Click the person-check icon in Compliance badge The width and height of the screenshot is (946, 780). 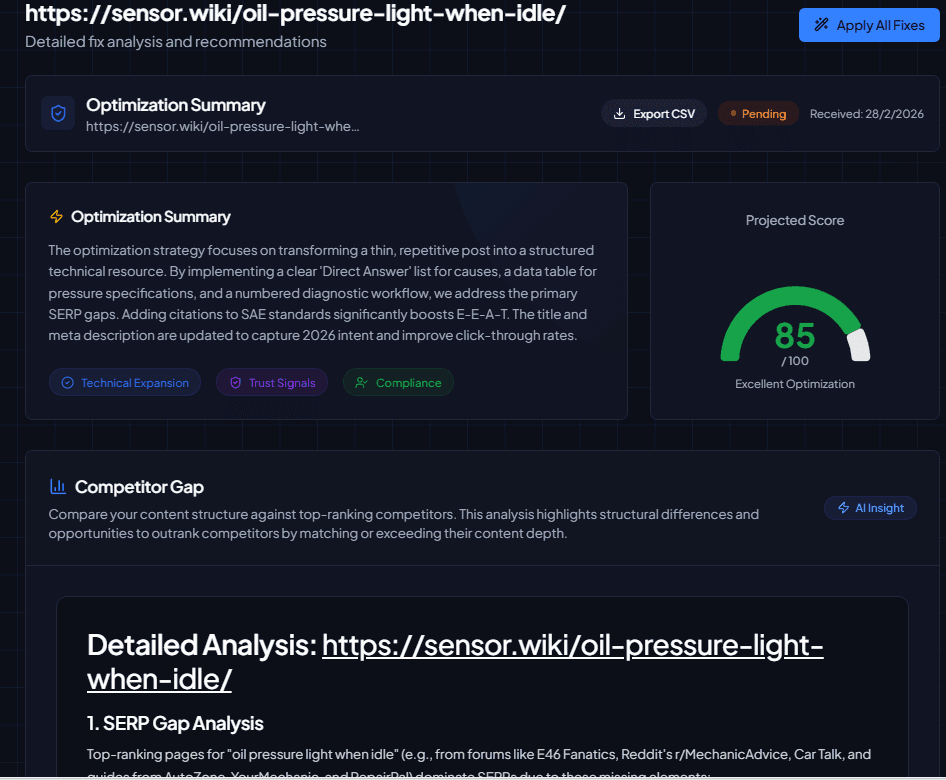click(x=360, y=382)
